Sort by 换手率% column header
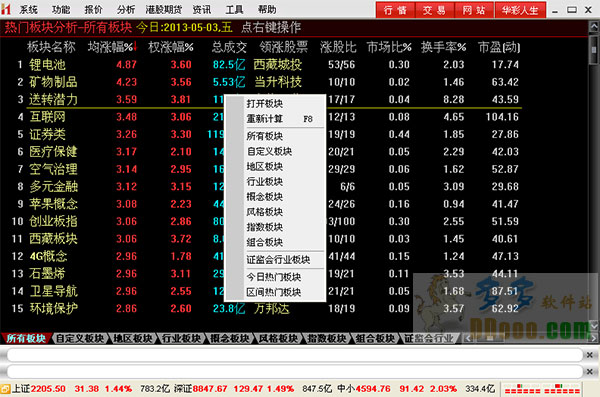 [444, 47]
